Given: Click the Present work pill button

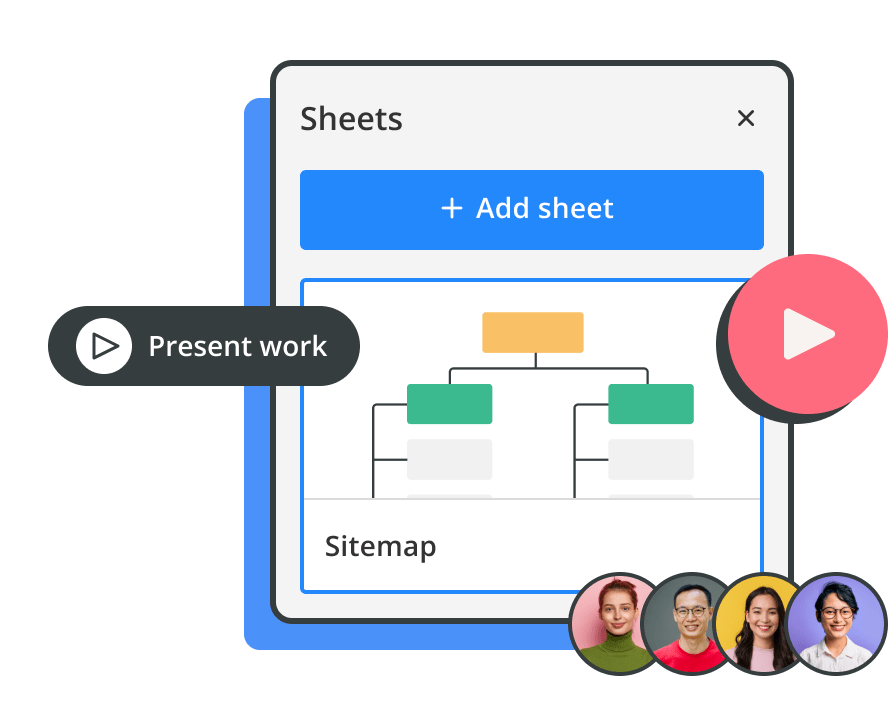Looking at the screenshot, I should tap(204, 346).
